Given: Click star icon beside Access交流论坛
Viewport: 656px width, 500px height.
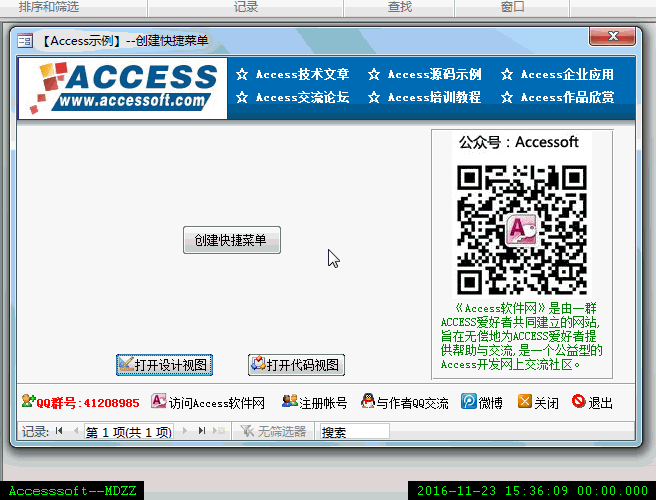Looking at the screenshot, I should 242,97.
